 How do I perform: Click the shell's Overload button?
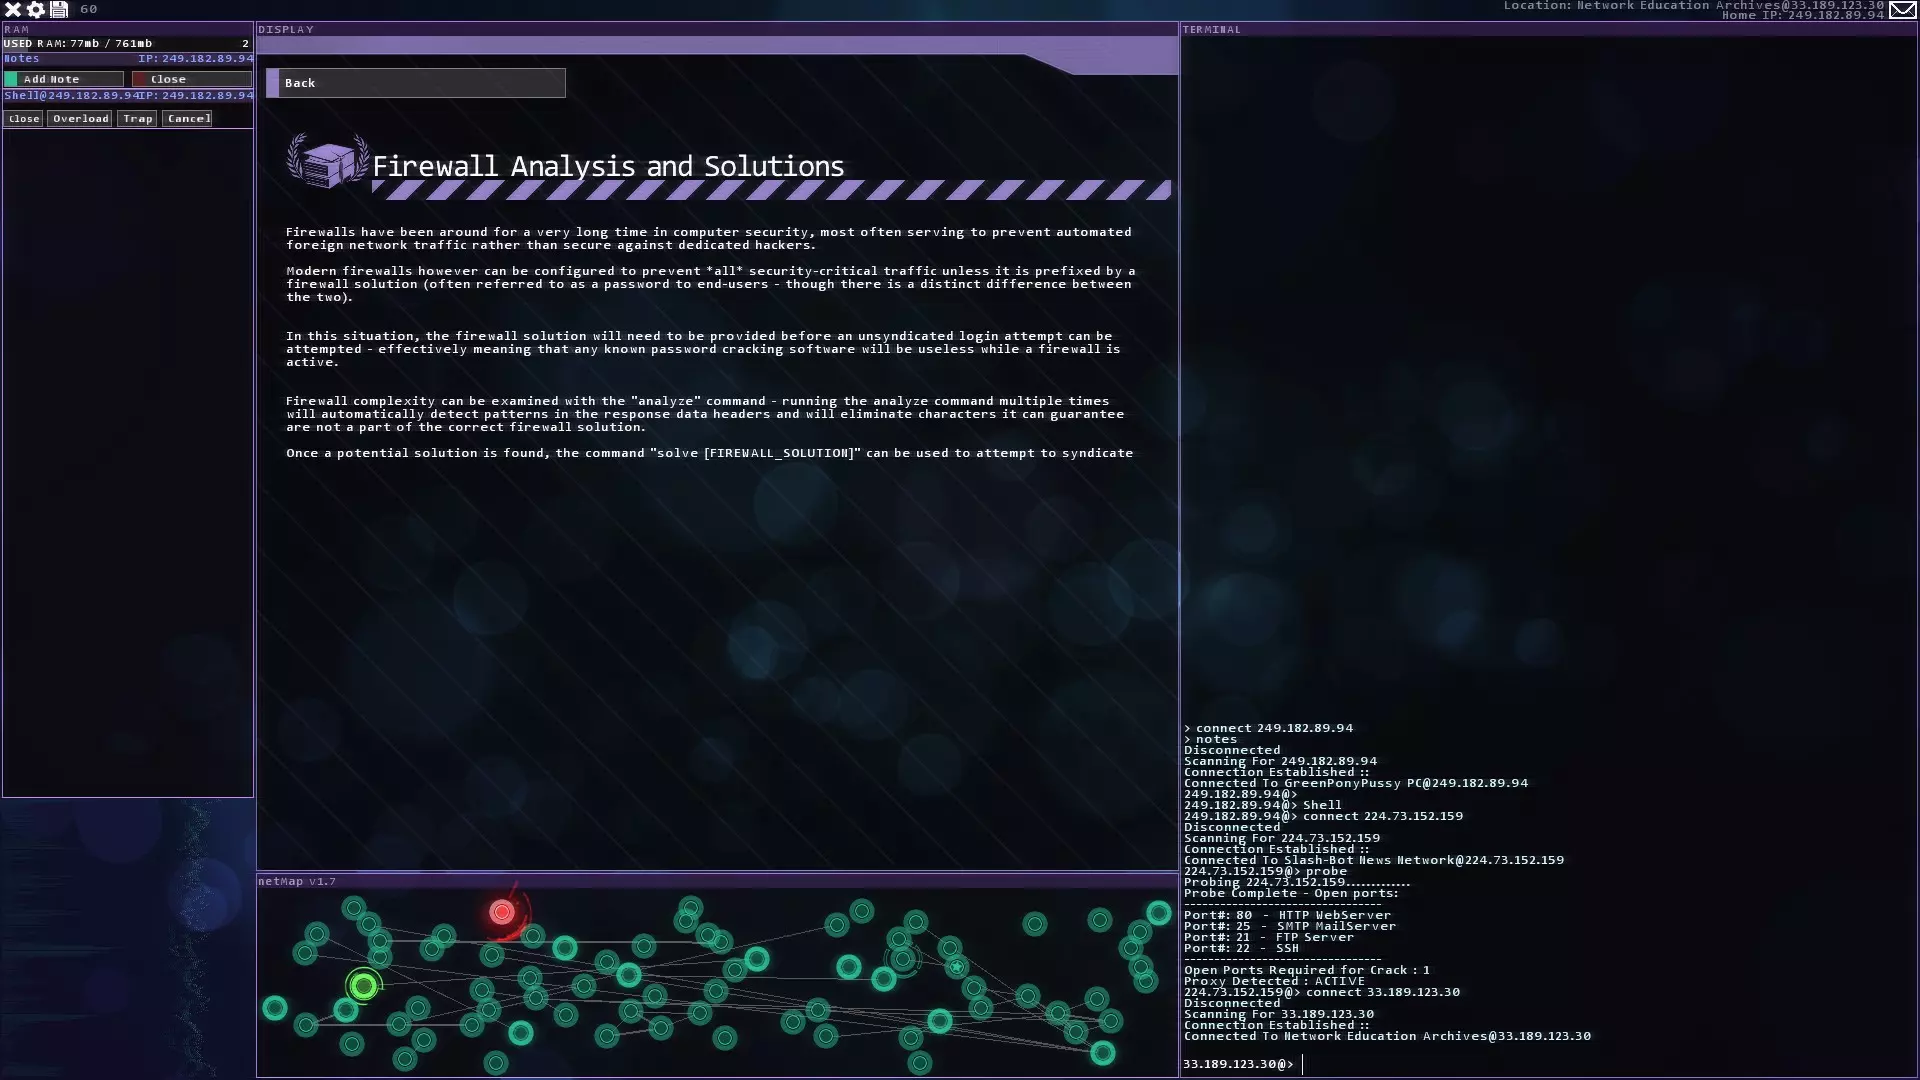(x=80, y=119)
